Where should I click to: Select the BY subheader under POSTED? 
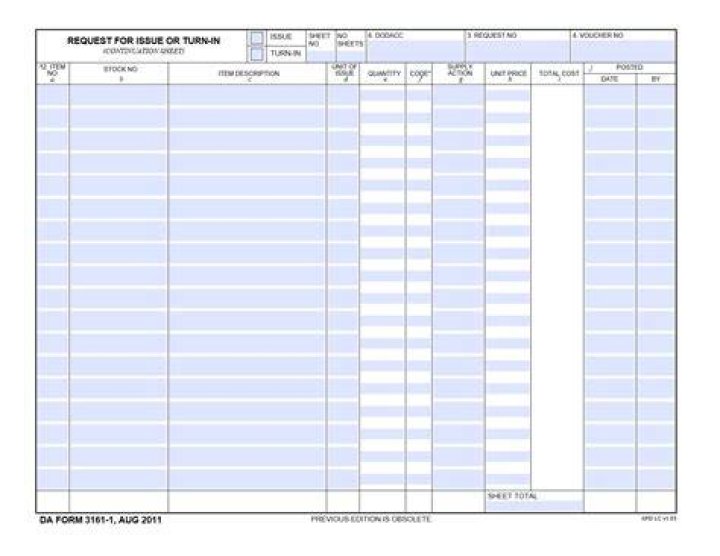(x=656, y=79)
